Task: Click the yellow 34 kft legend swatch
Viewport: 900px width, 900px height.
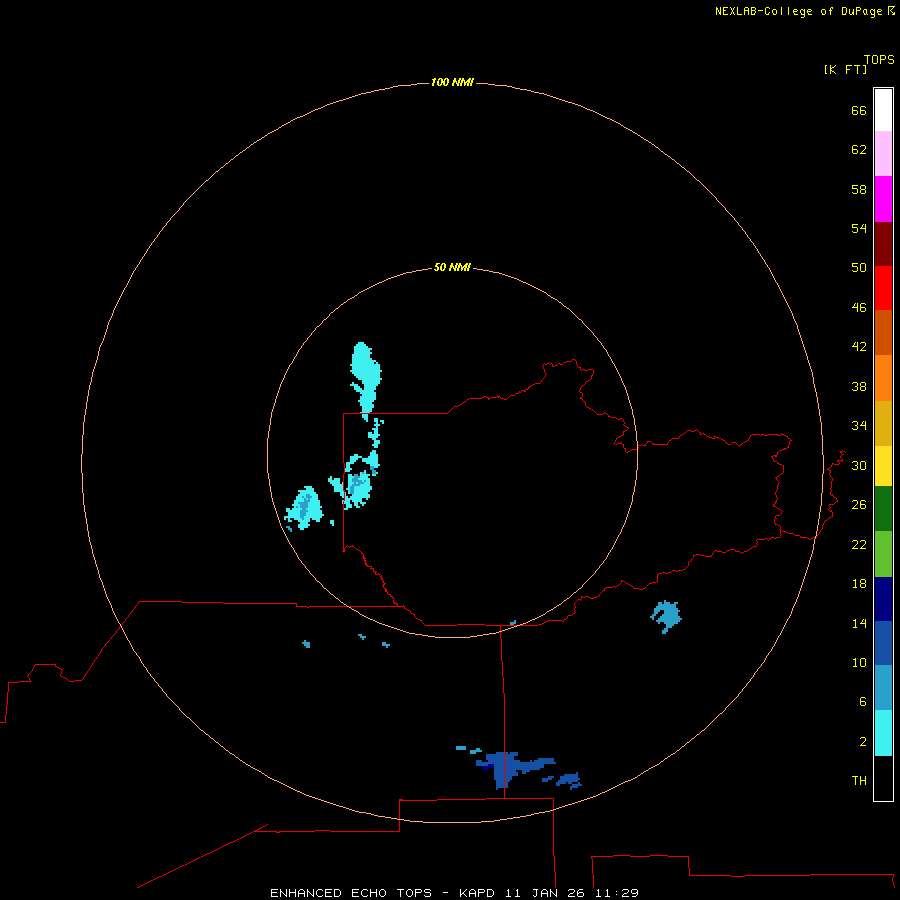Action: [x=883, y=465]
